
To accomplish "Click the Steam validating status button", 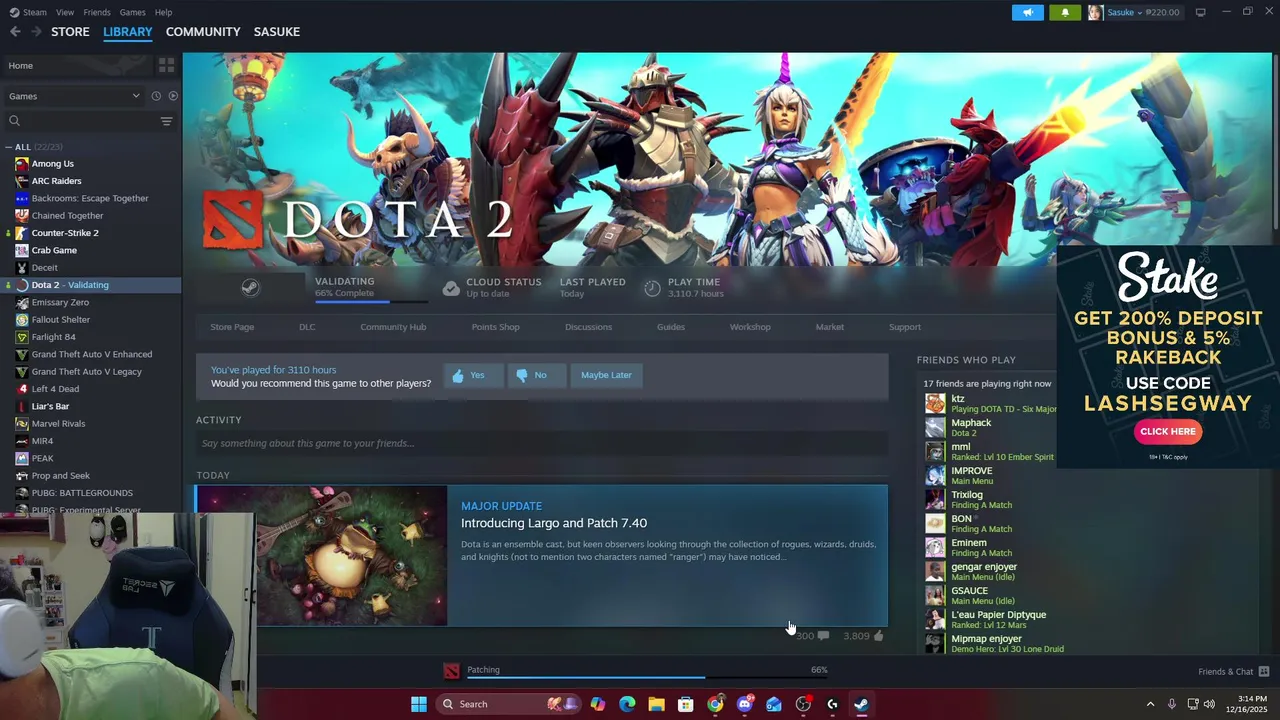I will point(250,288).
